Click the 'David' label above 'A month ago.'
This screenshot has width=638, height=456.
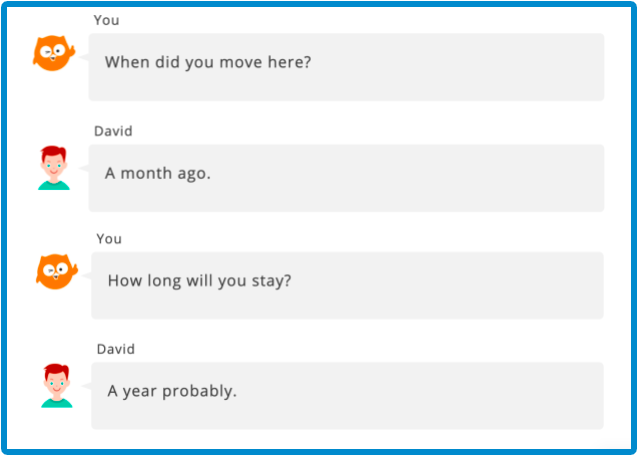point(113,131)
